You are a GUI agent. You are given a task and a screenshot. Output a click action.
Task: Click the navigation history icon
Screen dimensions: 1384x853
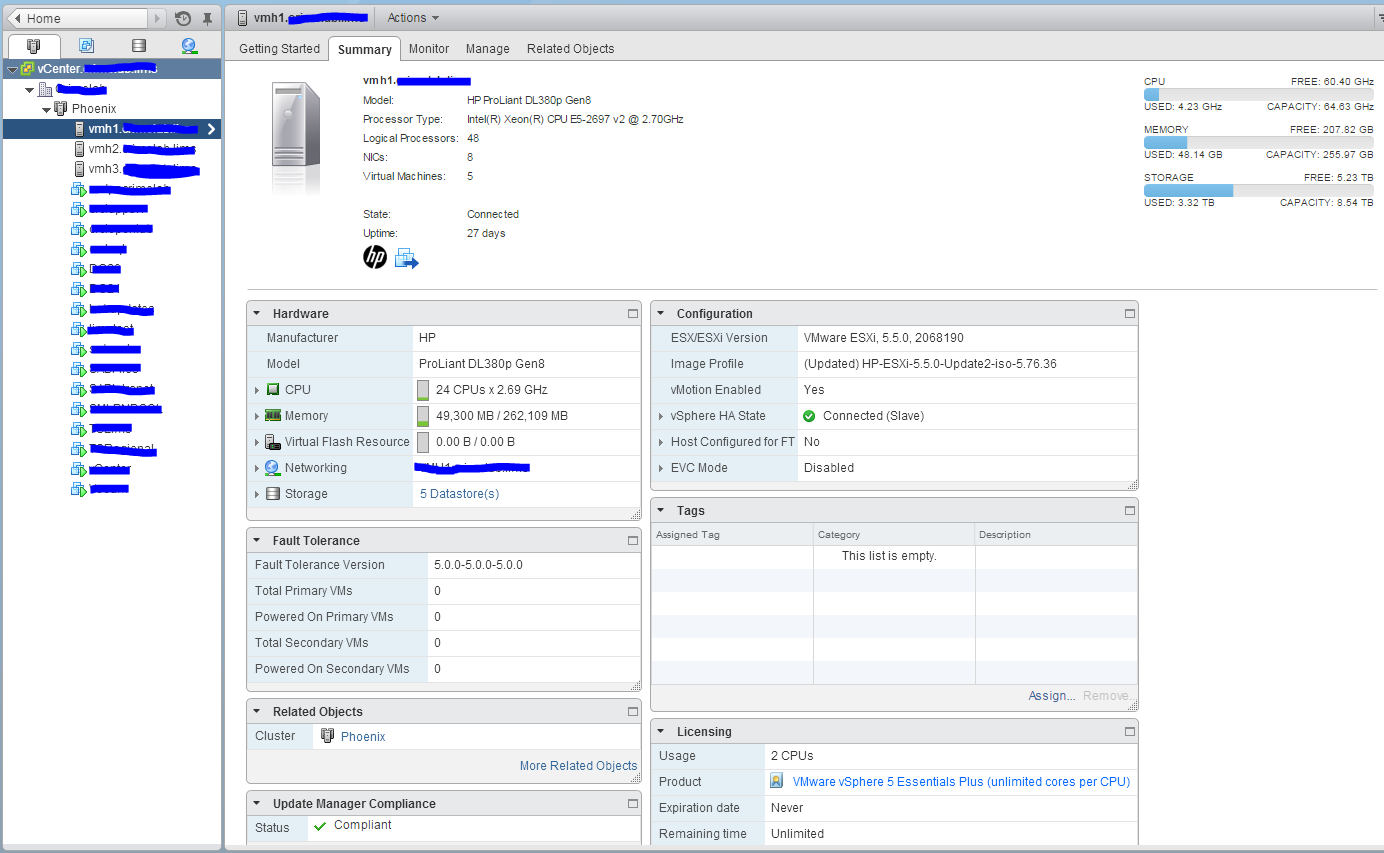183,18
